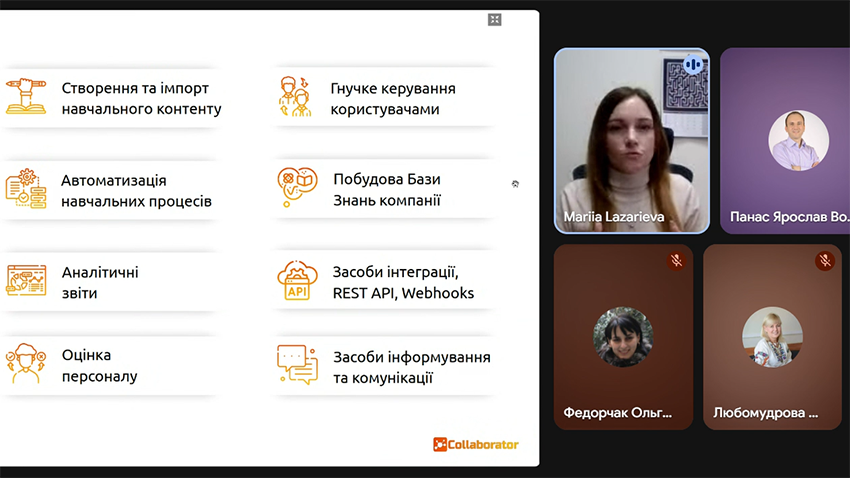Select Mariia Lazarieva's video tile
The image size is (850, 478).
pos(631,140)
